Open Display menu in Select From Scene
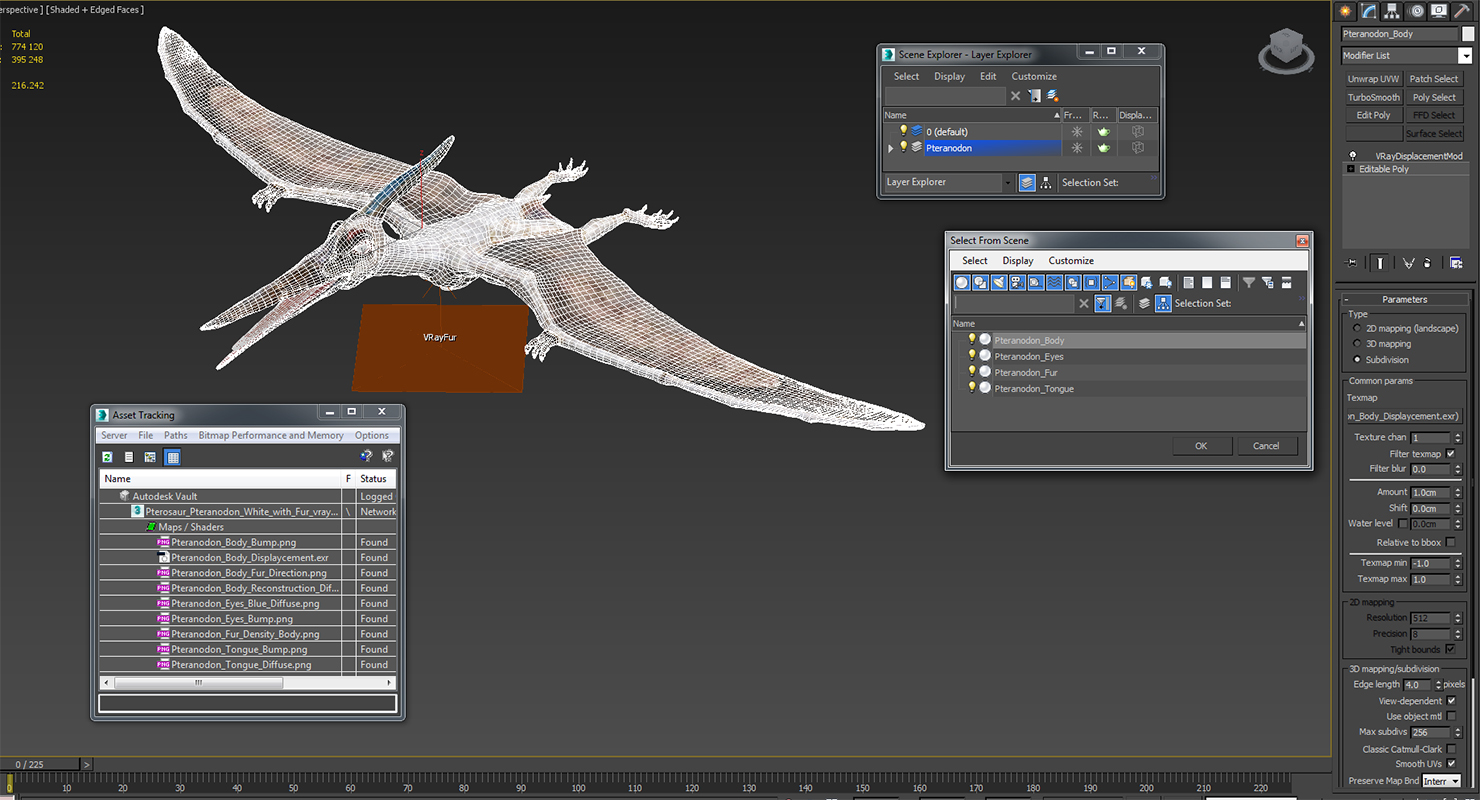Image resolution: width=1480 pixels, height=800 pixels. 1018,260
